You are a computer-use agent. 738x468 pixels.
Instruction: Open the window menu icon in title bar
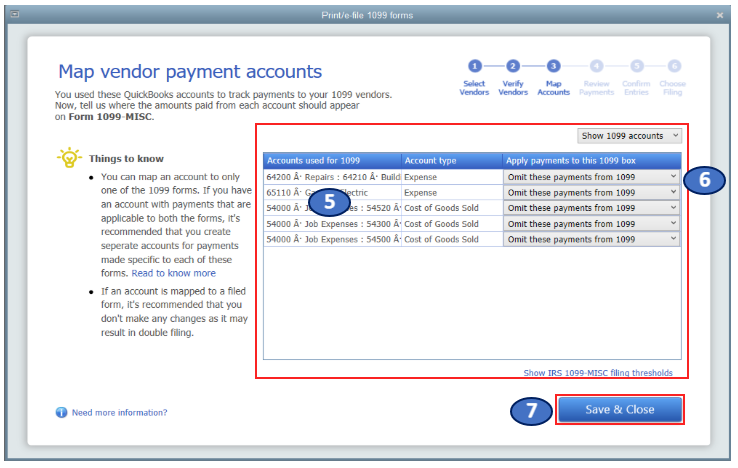[15, 15]
